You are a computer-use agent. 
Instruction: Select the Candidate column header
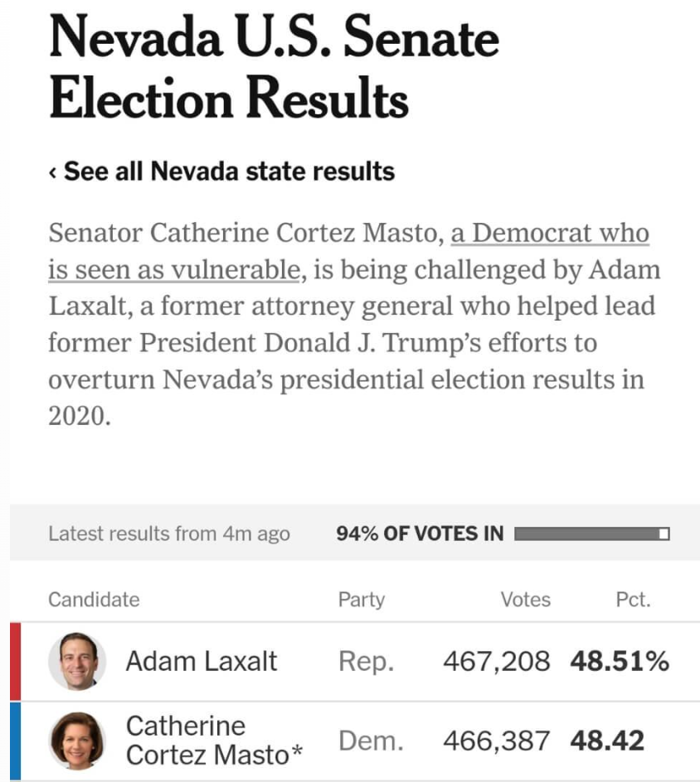pyautogui.click(x=94, y=599)
